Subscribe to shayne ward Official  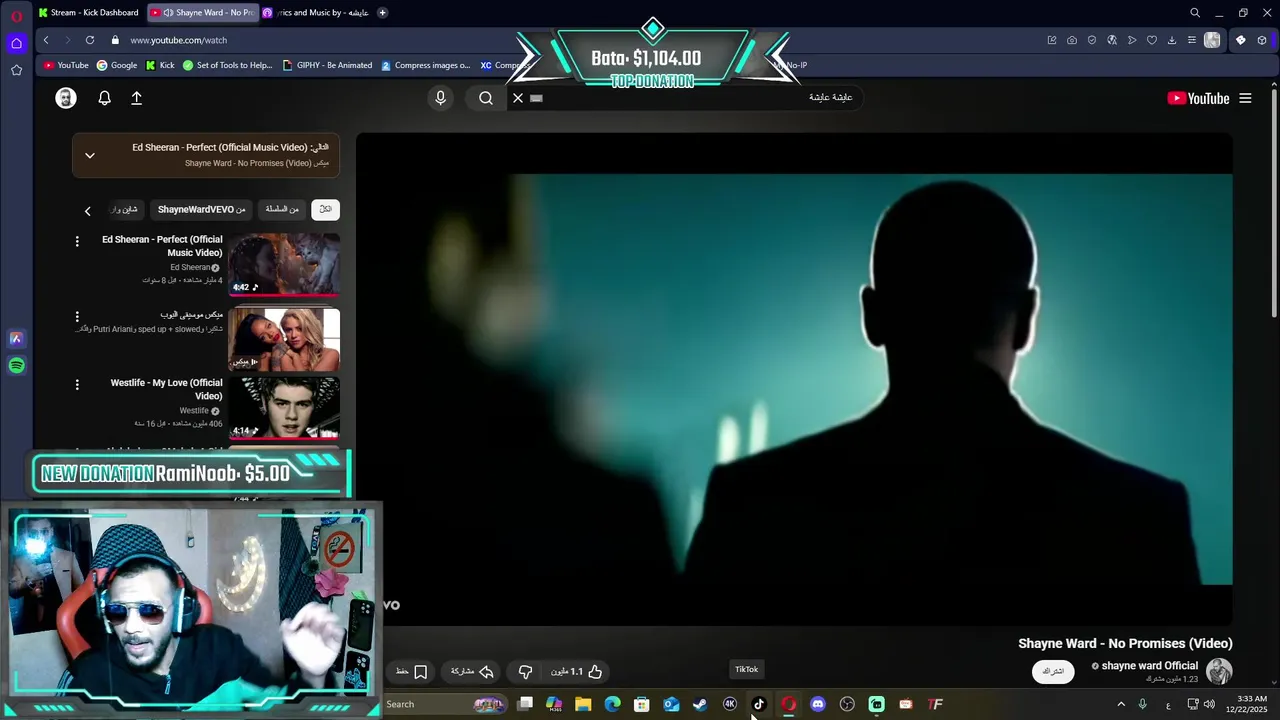pyautogui.click(x=1053, y=671)
